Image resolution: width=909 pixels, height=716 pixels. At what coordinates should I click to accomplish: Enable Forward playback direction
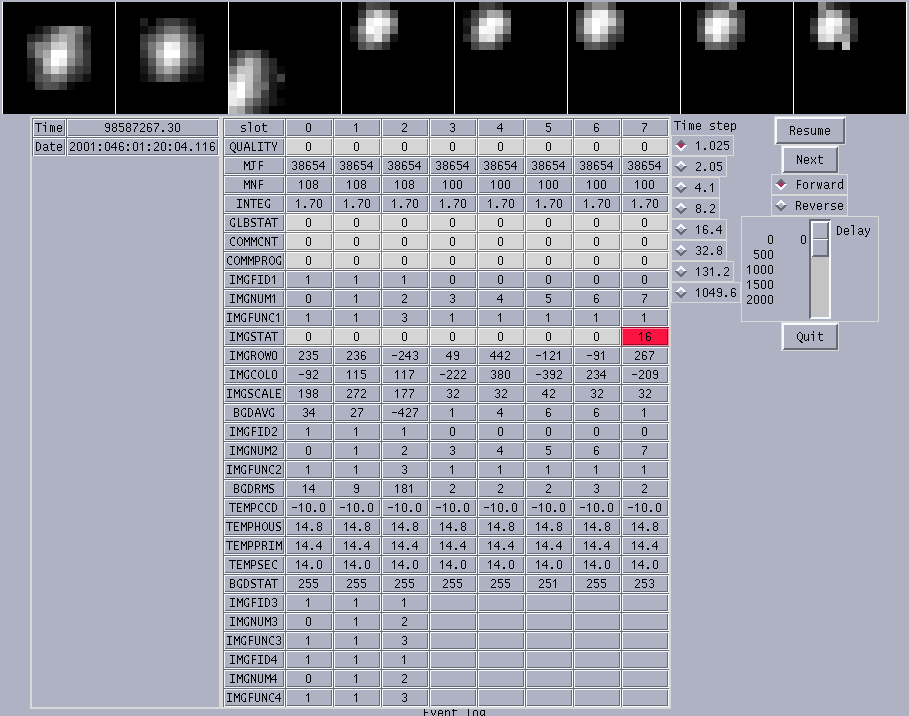coord(809,184)
